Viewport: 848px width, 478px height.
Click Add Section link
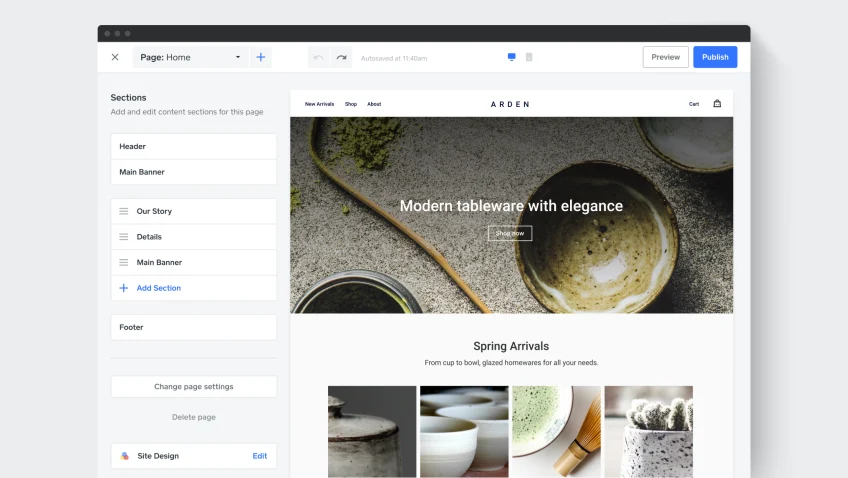click(x=158, y=288)
